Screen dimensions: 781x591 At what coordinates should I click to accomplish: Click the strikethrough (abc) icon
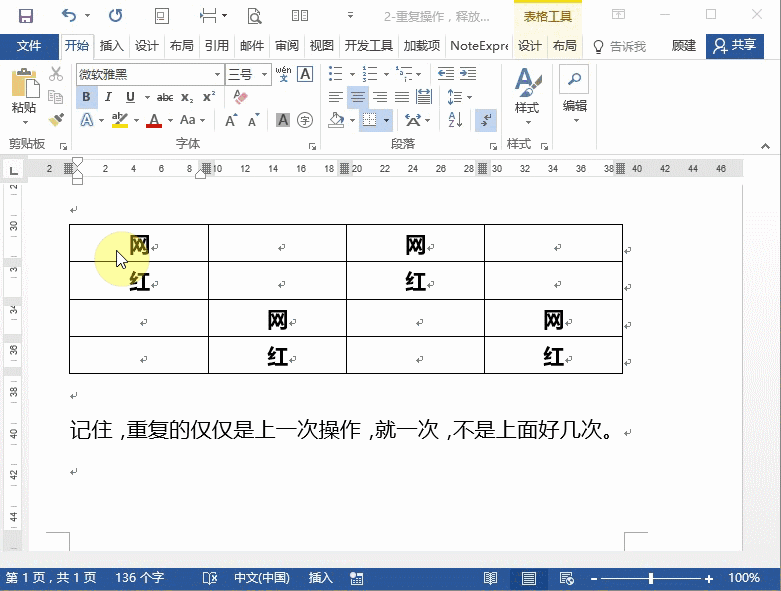pyautogui.click(x=165, y=97)
